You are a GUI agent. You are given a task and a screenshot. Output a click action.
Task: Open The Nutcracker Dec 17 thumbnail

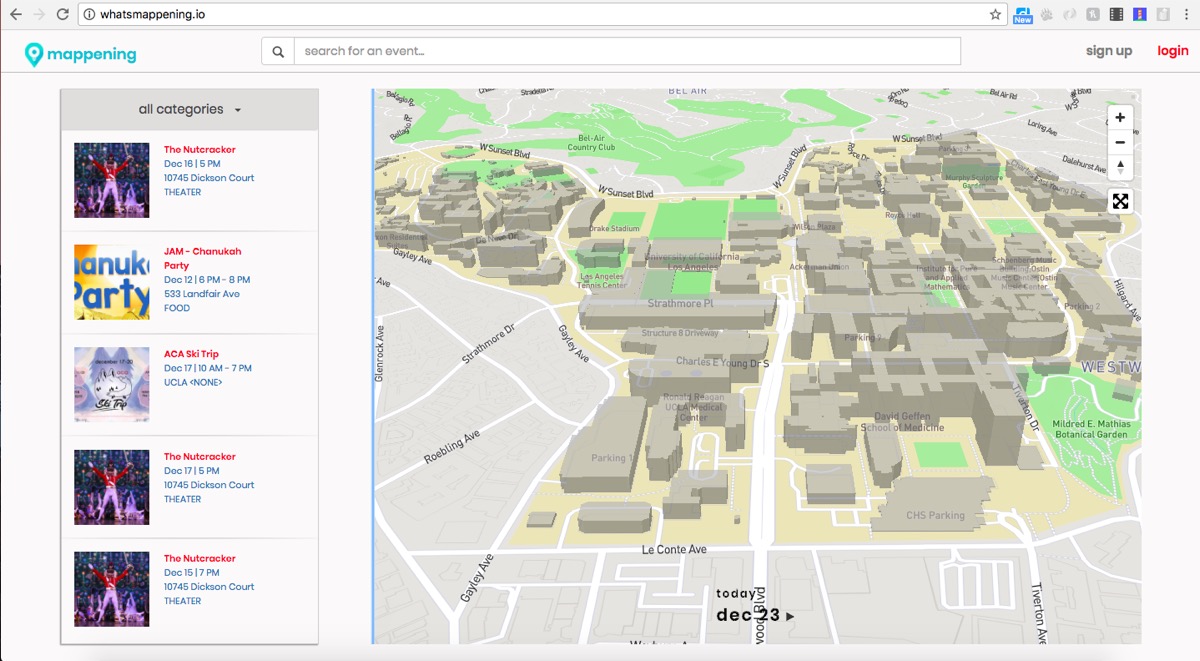coord(112,487)
